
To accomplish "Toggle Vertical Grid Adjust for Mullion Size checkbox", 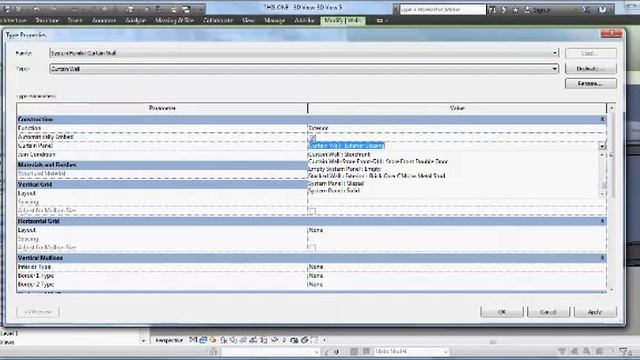I will pyautogui.click(x=312, y=211).
